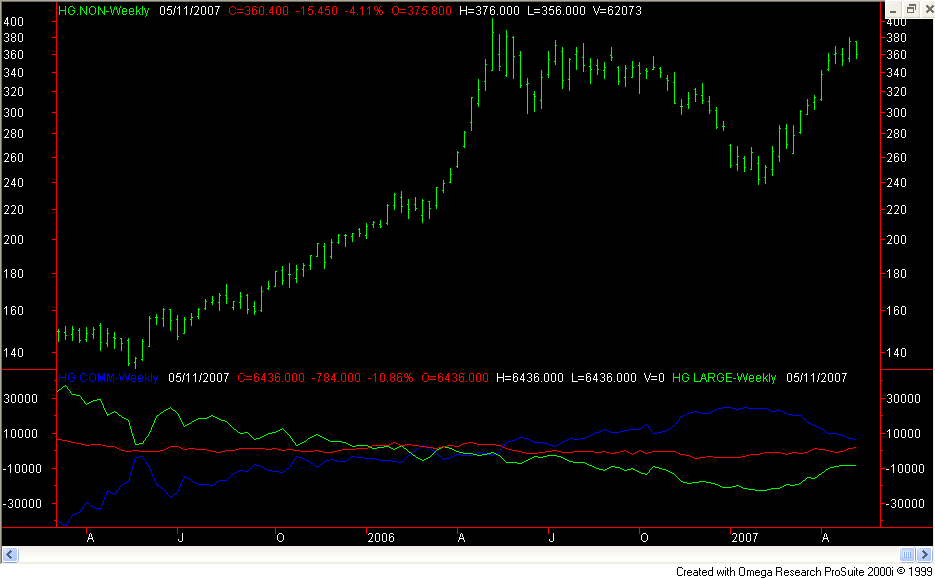The height and width of the screenshot is (578, 935).
Task: Click the chart restore window icon
Action: point(911,8)
